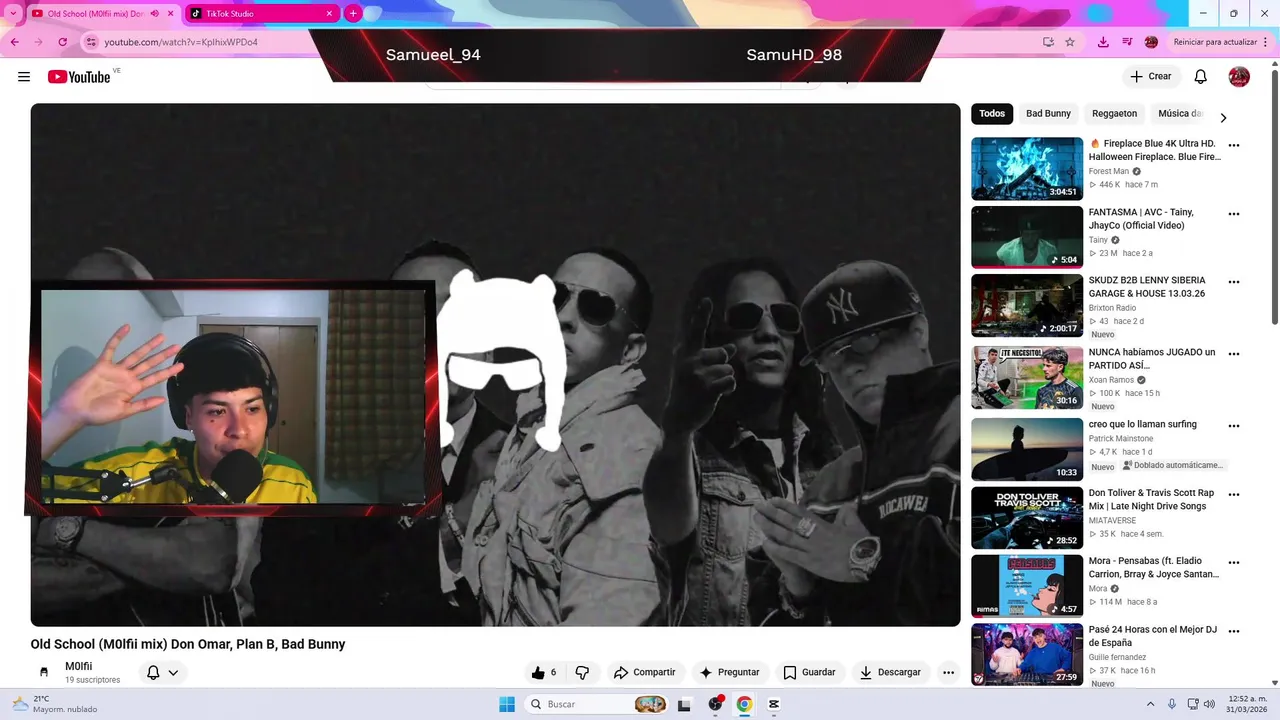Open the M0lfii channel name link

coord(78,667)
